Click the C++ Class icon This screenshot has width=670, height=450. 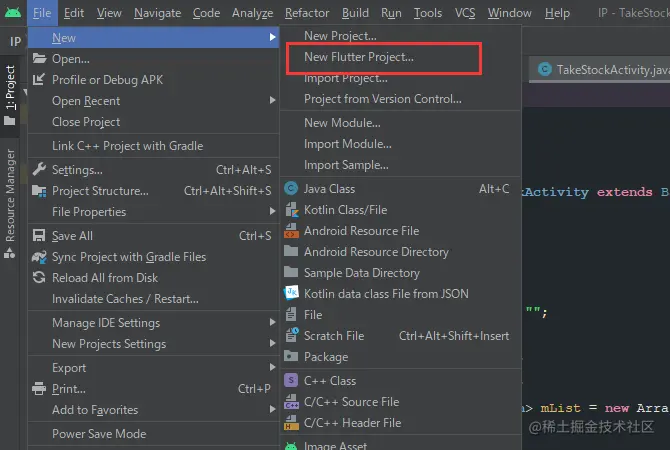tap(291, 380)
